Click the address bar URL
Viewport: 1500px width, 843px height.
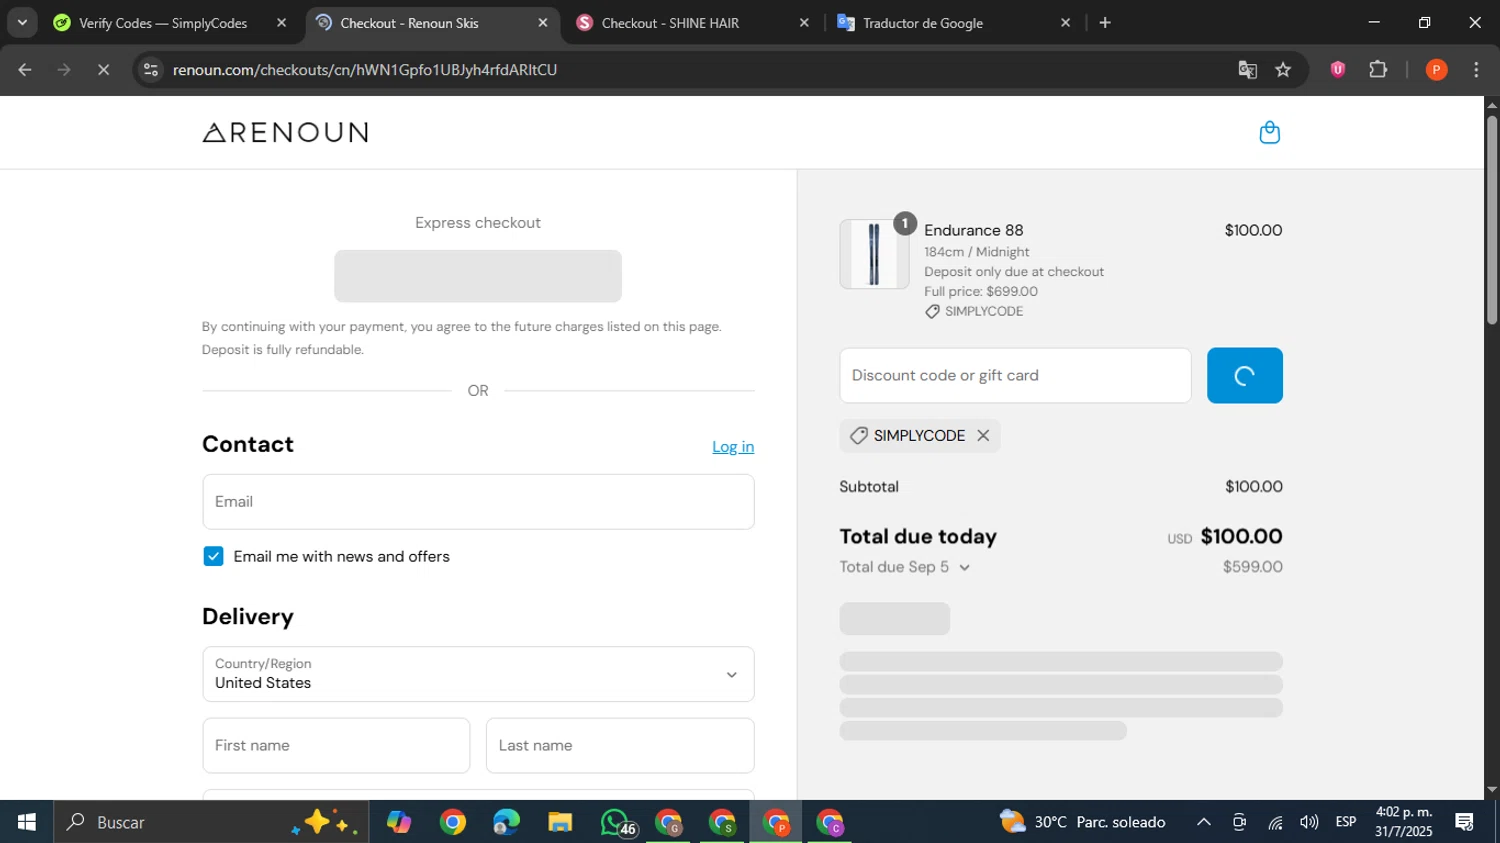tap(365, 70)
